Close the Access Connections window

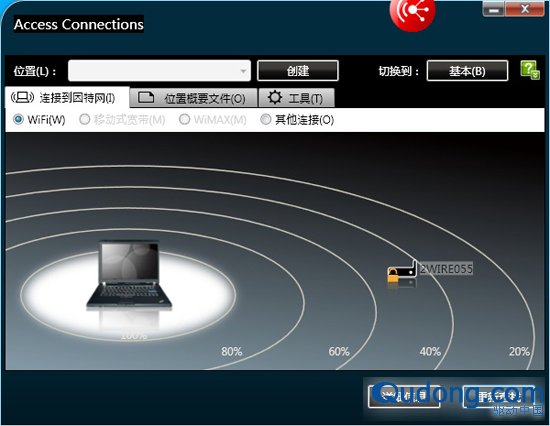(x=525, y=9)
